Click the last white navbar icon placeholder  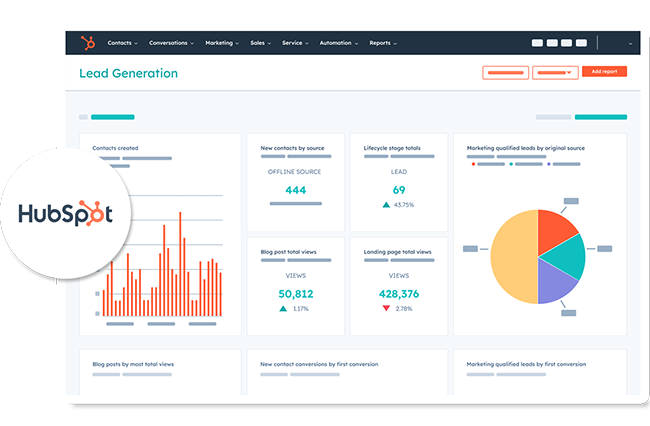pos(581,43)
